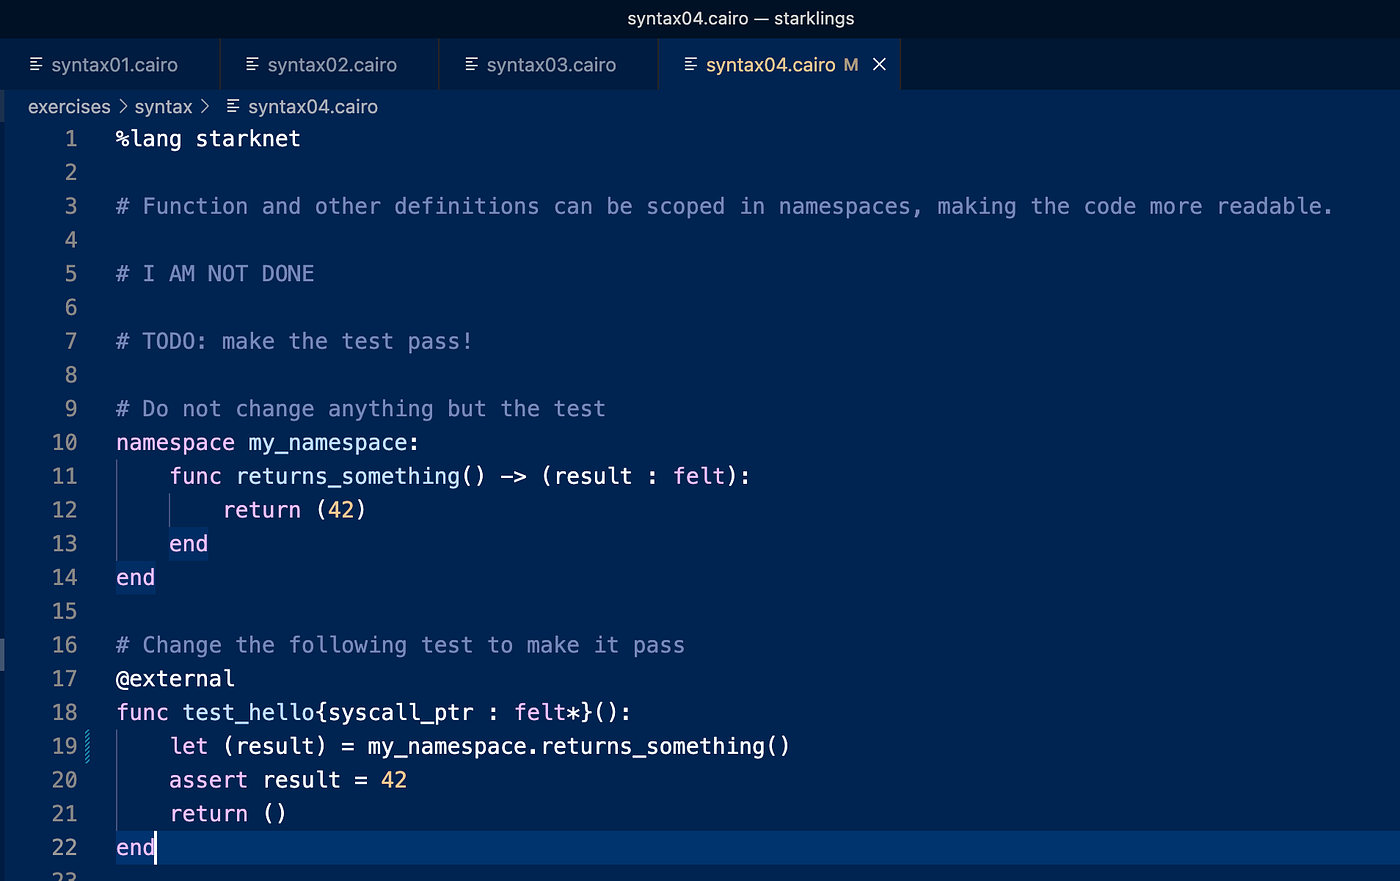
Task: Click the modified gutter marker on line 19
Action: (88, 747)
